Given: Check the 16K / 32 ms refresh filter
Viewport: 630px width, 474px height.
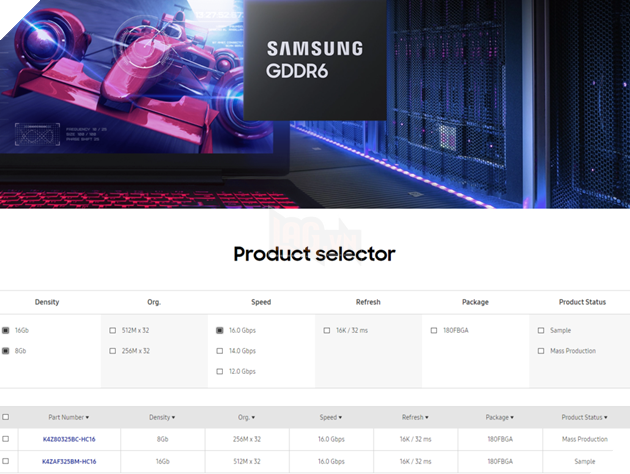Looking at the screenshot, I should 327,330.
